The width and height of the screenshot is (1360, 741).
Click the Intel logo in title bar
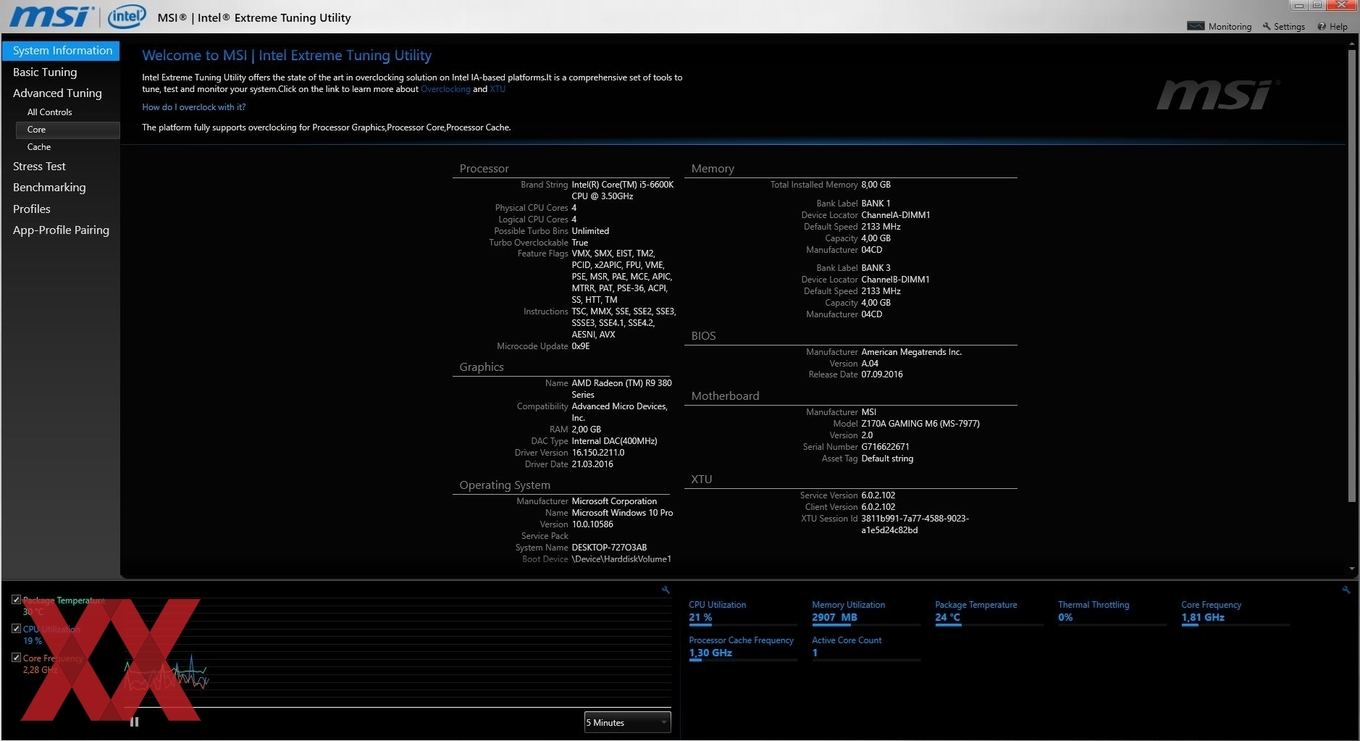pos(127,17)
